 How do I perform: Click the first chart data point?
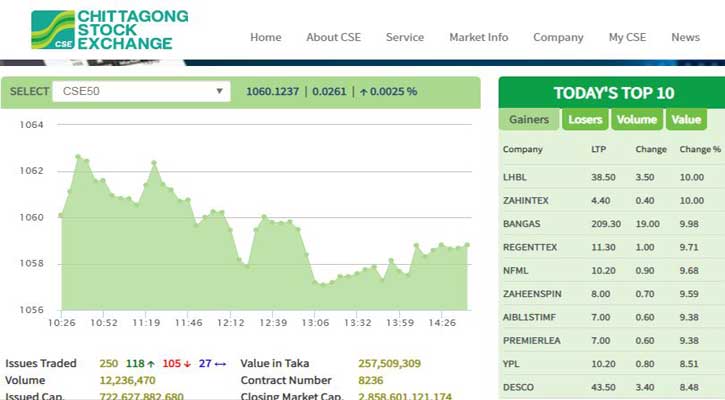61,215
